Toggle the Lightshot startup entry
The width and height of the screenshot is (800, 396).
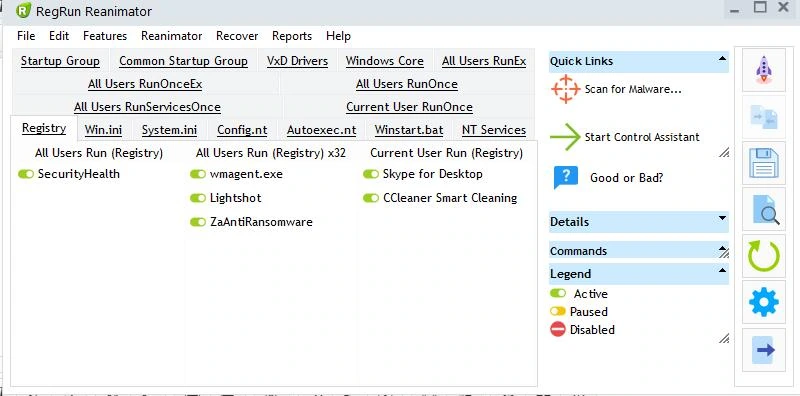198,198
